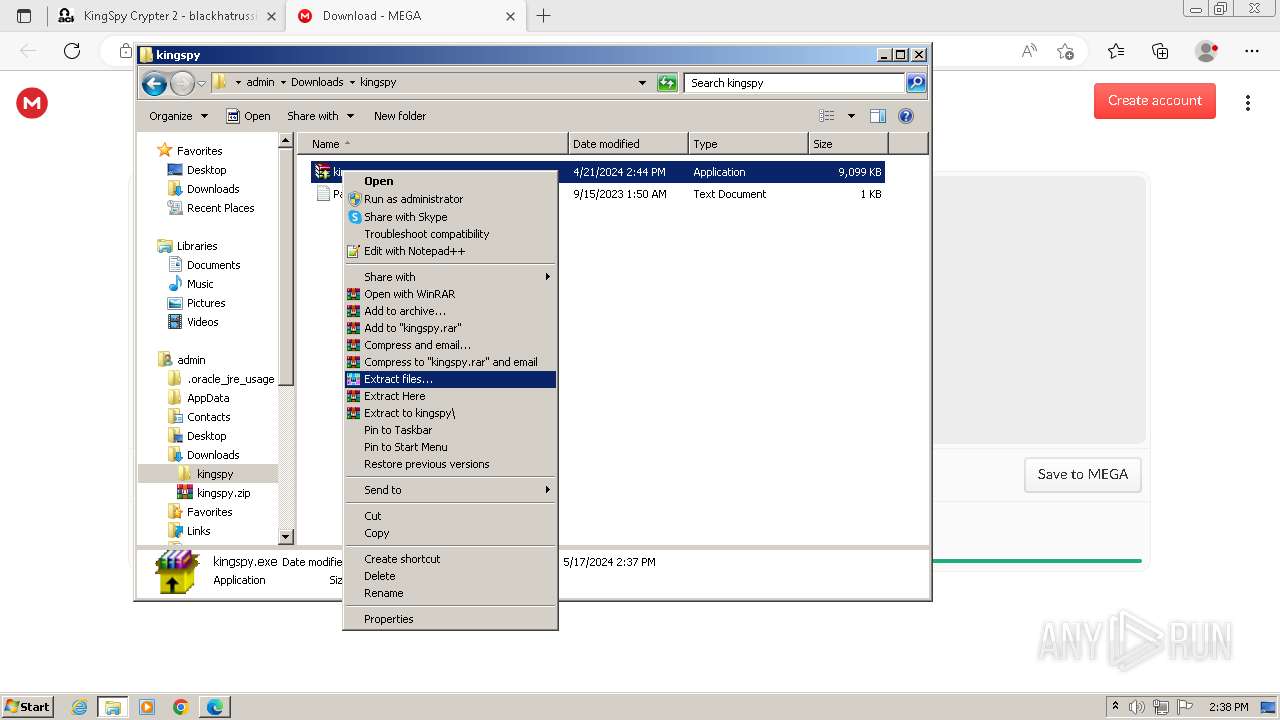Click the search magnifier in kingspy window

coord(916,83)
